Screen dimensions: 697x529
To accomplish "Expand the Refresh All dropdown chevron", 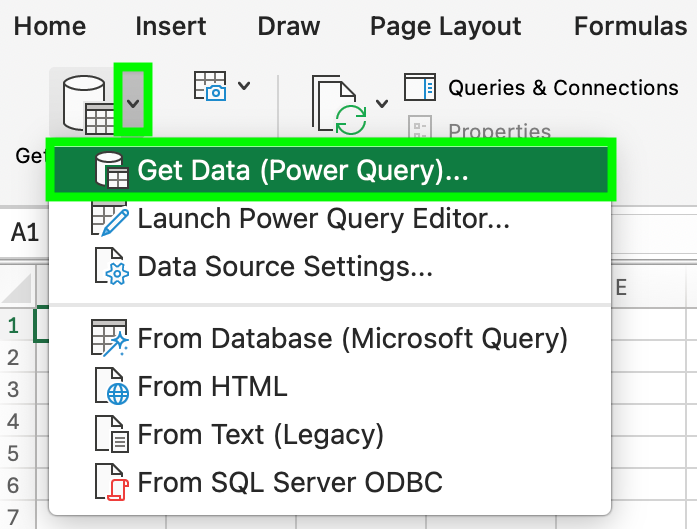I will point(382,104).
